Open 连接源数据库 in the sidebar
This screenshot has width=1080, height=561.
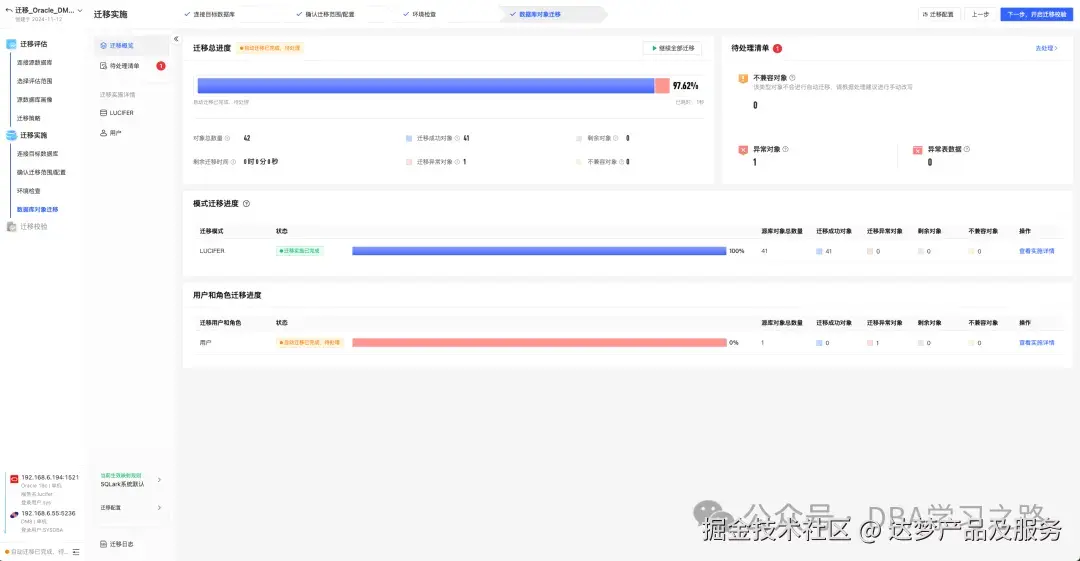pos(34,63)
